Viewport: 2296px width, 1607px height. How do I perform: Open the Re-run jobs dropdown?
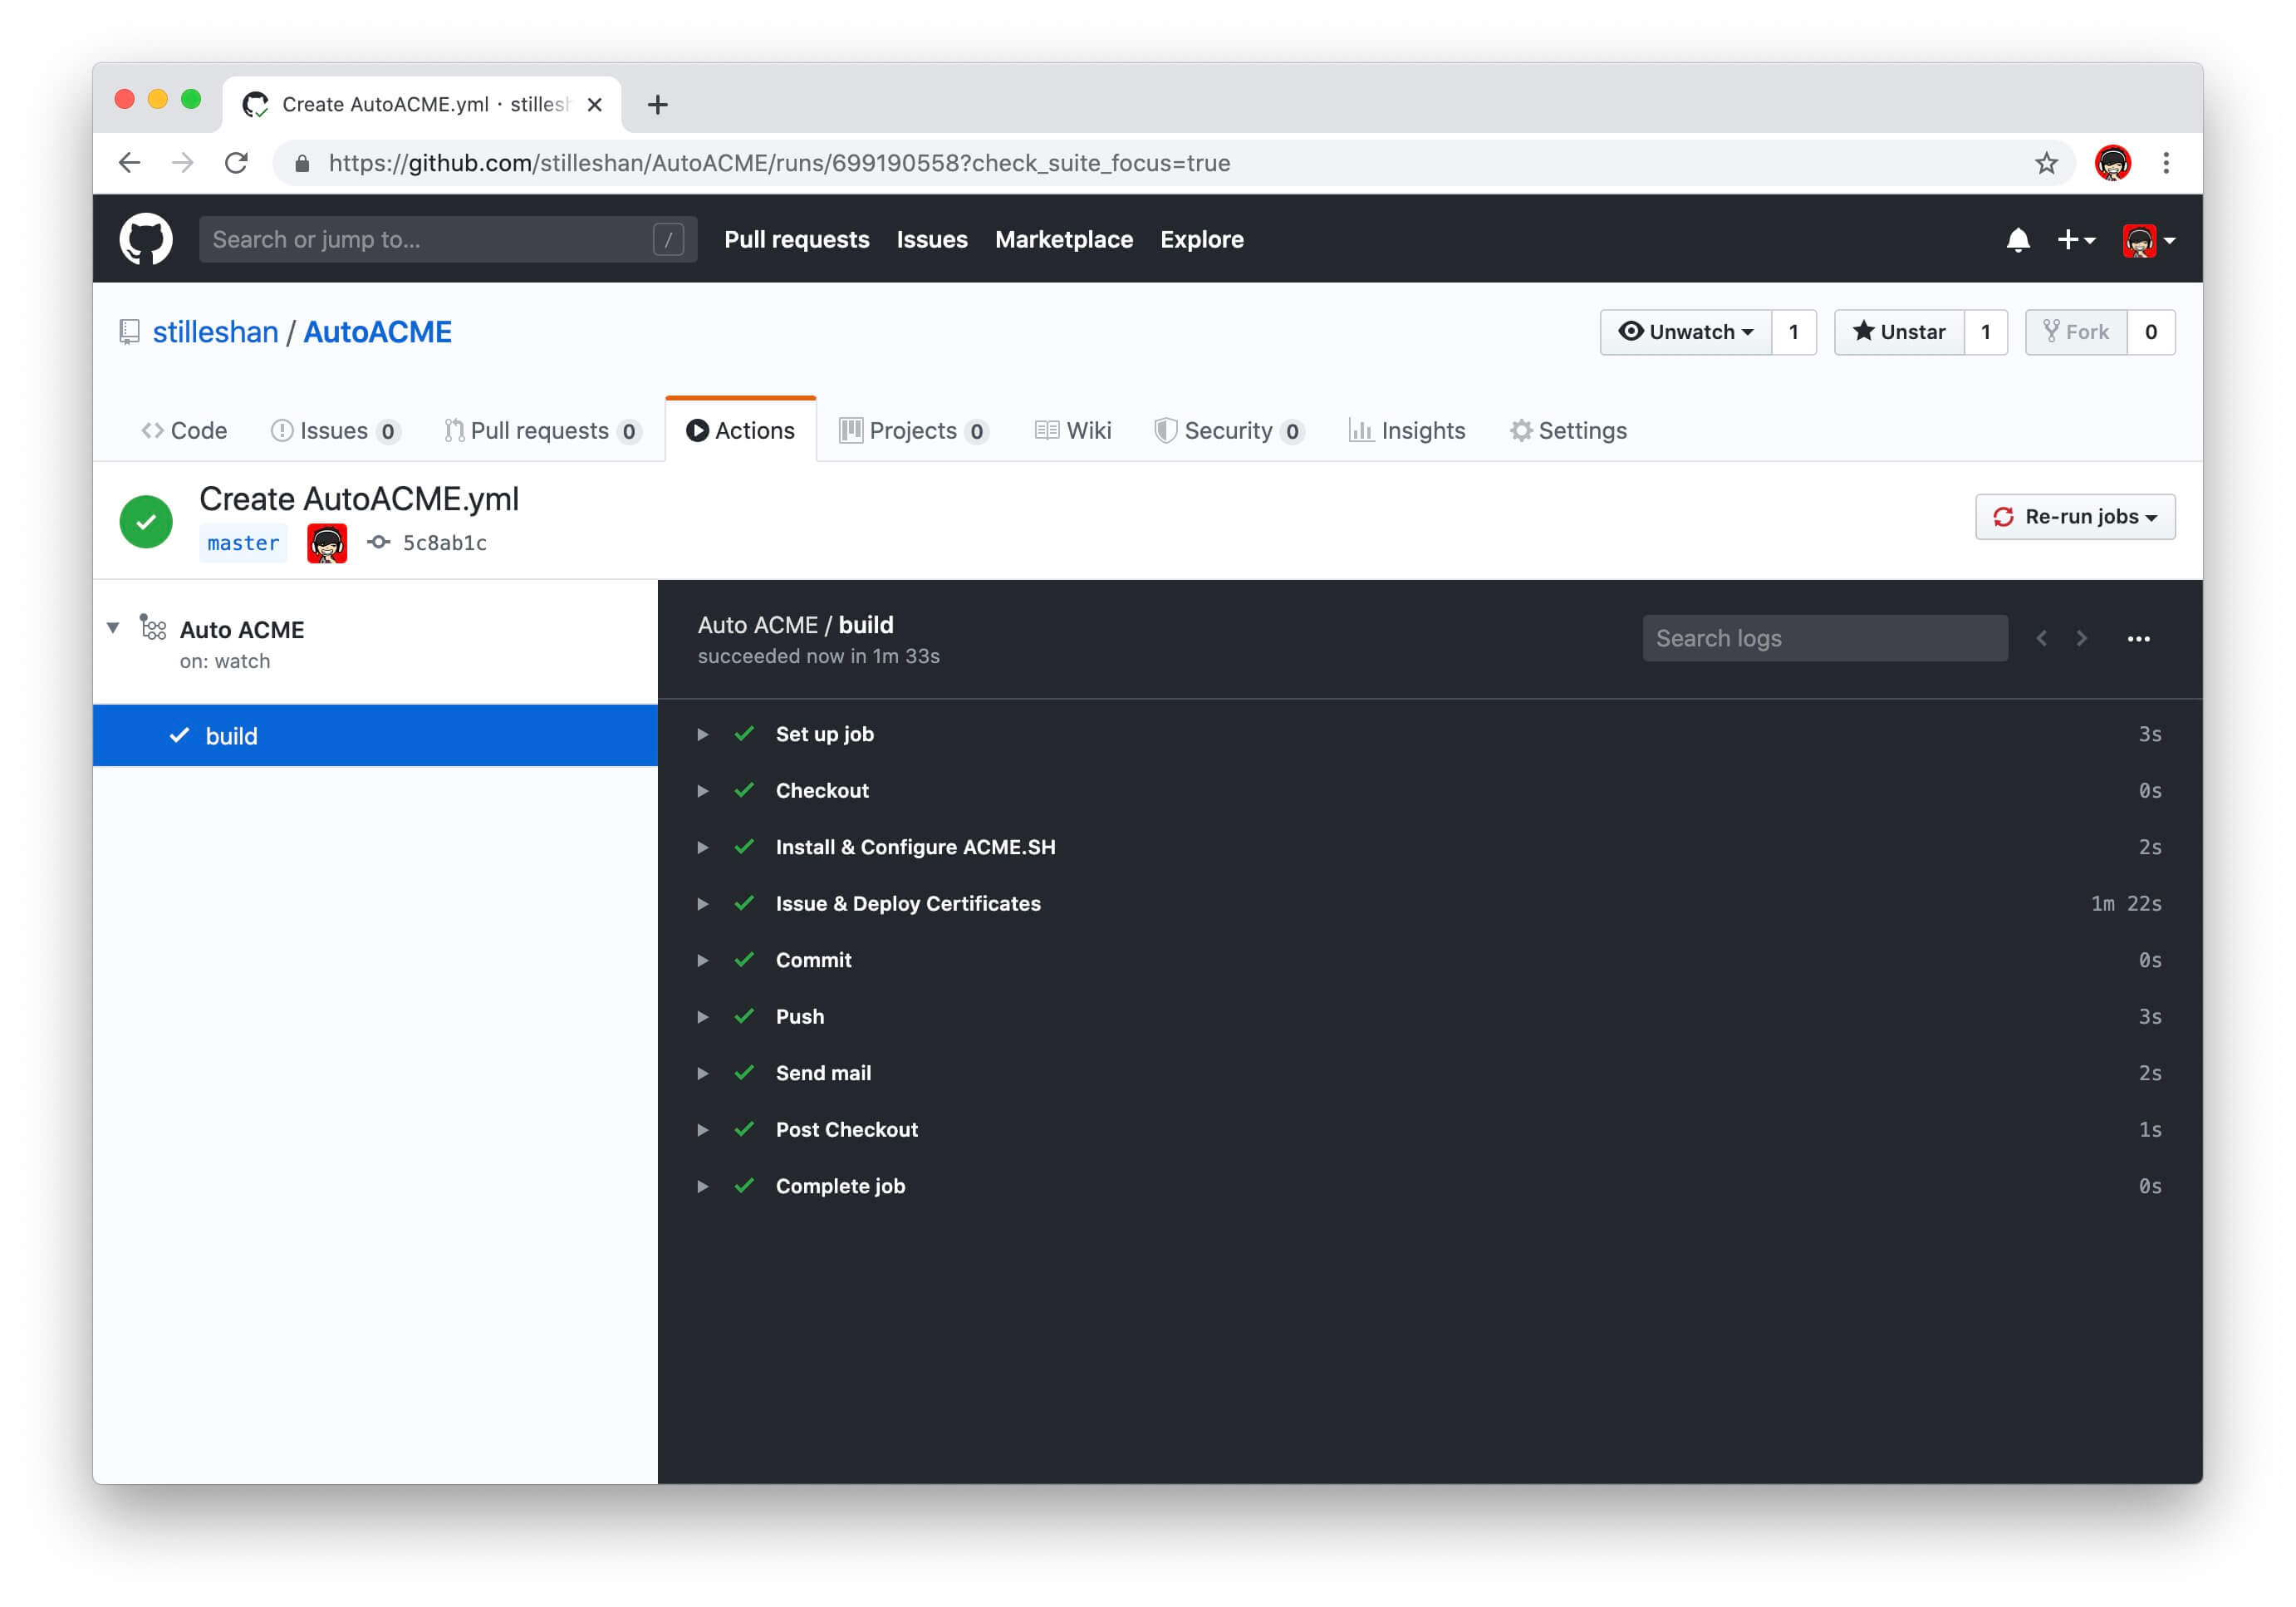2074,517
